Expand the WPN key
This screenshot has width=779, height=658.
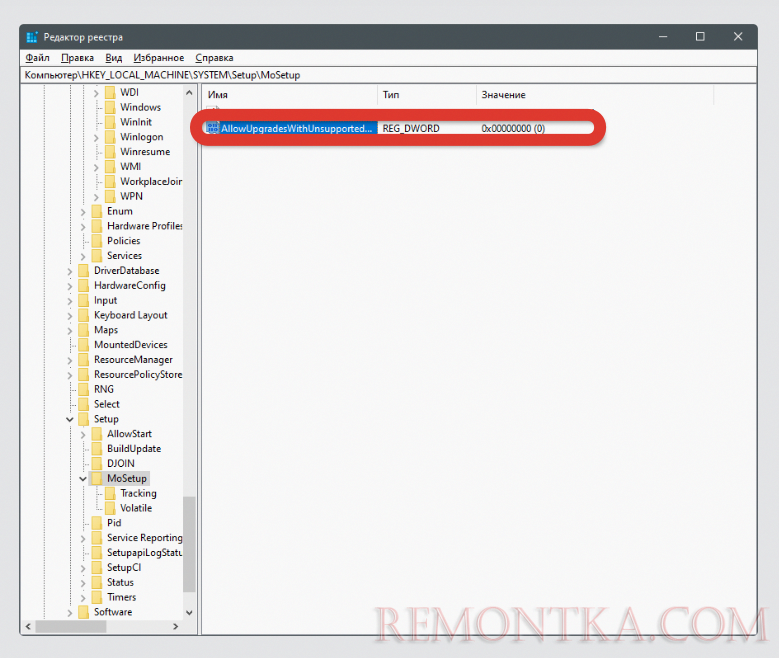pos(96,197)
